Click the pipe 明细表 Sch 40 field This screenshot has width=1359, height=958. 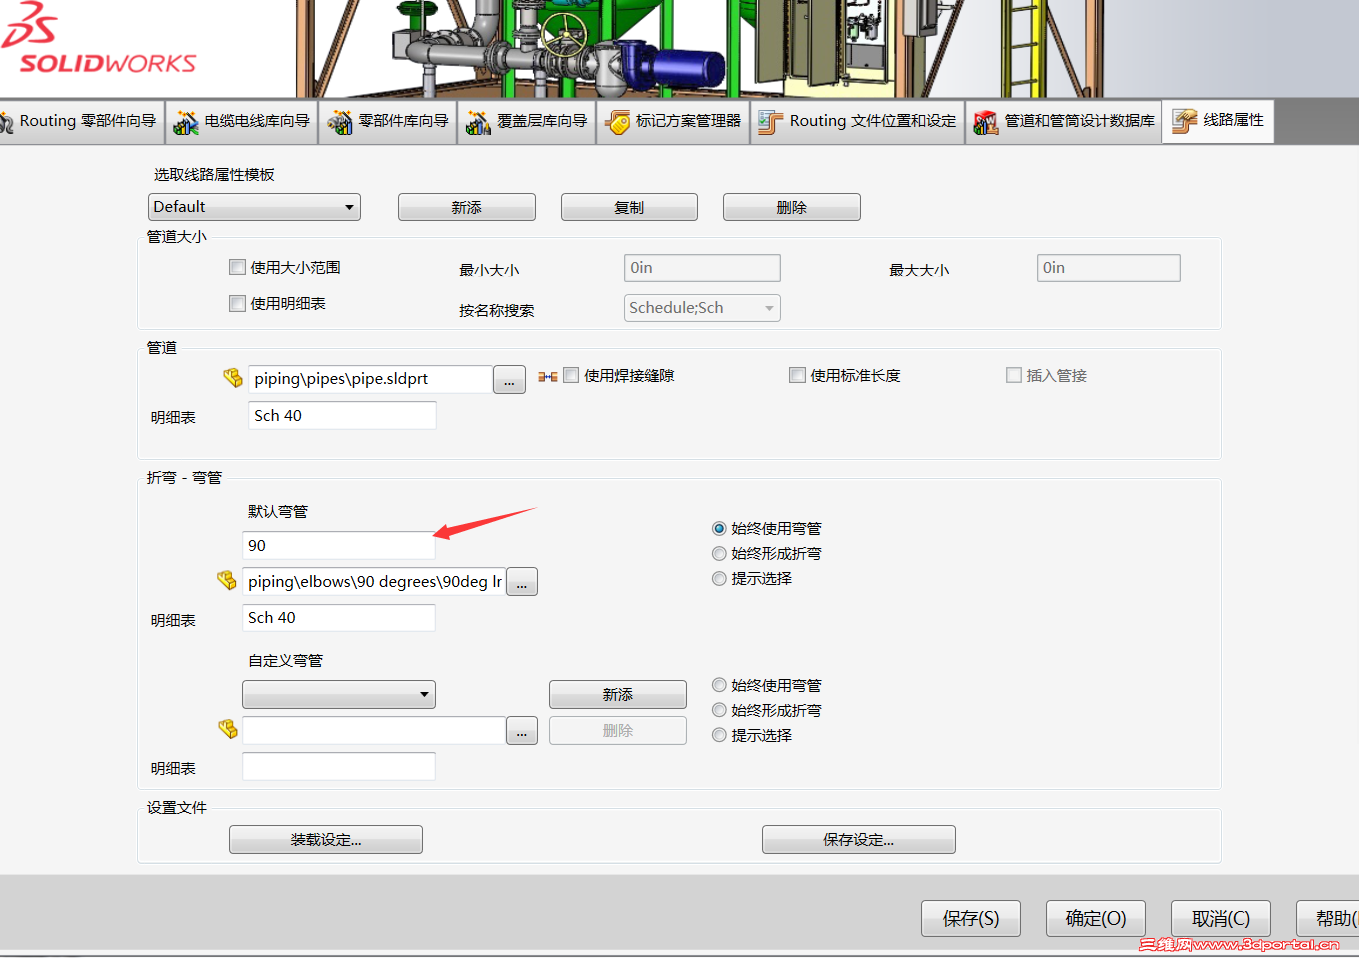coord(342,415)
